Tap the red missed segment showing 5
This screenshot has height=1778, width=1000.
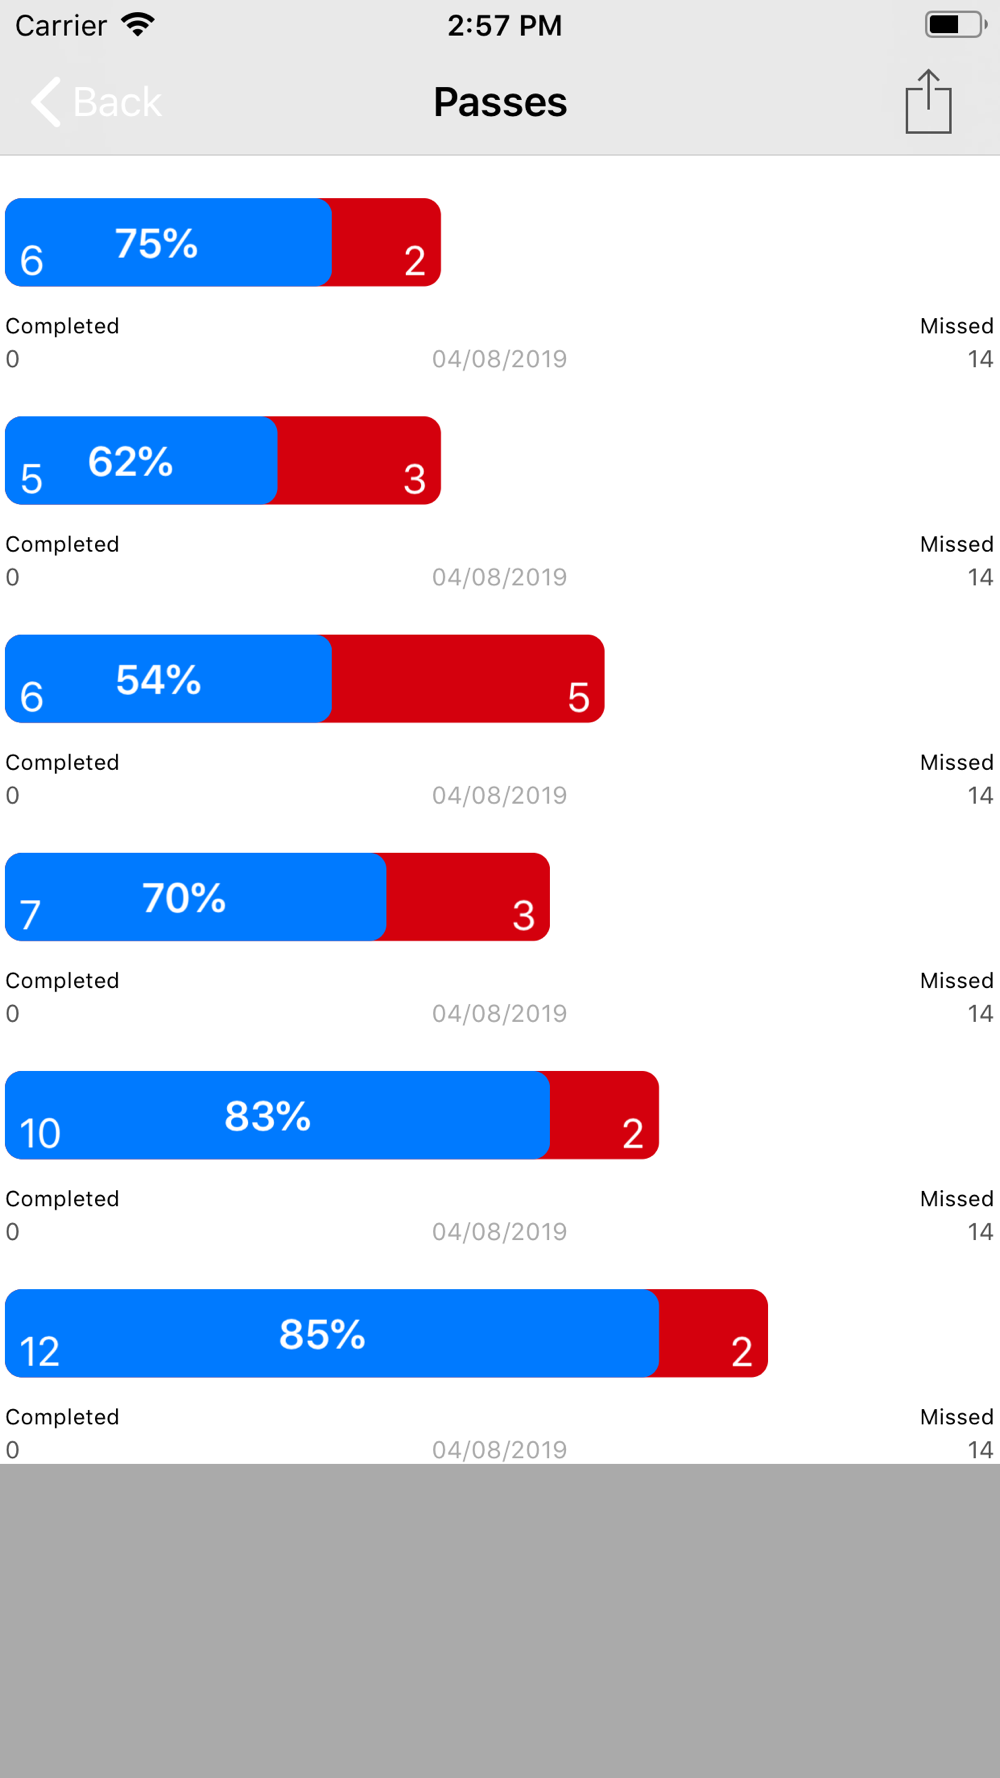468,678
